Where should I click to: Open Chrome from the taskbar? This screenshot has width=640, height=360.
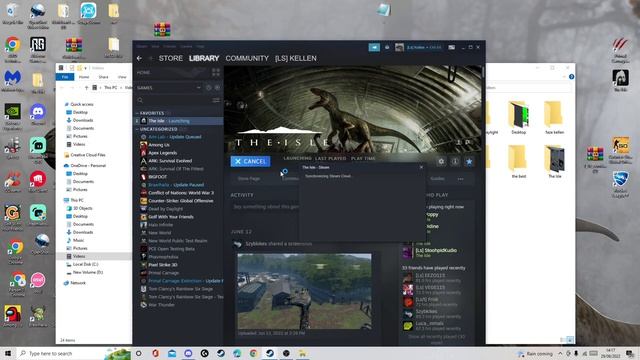pyautogui.click(x=253, y=353)
